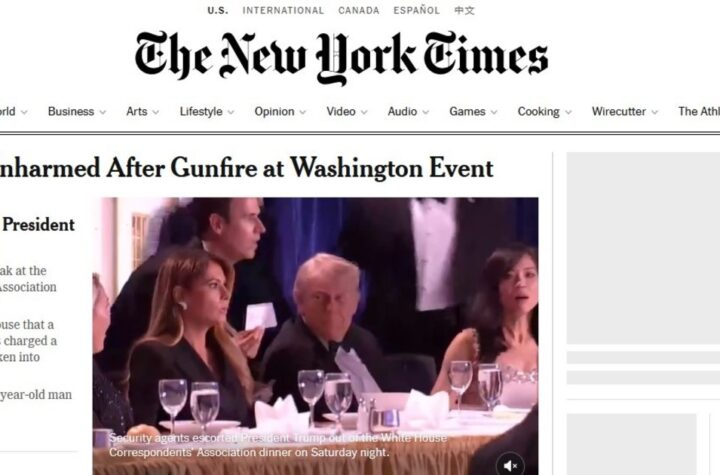This screenshot has width=720, height=475.
Task: Open the Video section
Action: point(341,112)
